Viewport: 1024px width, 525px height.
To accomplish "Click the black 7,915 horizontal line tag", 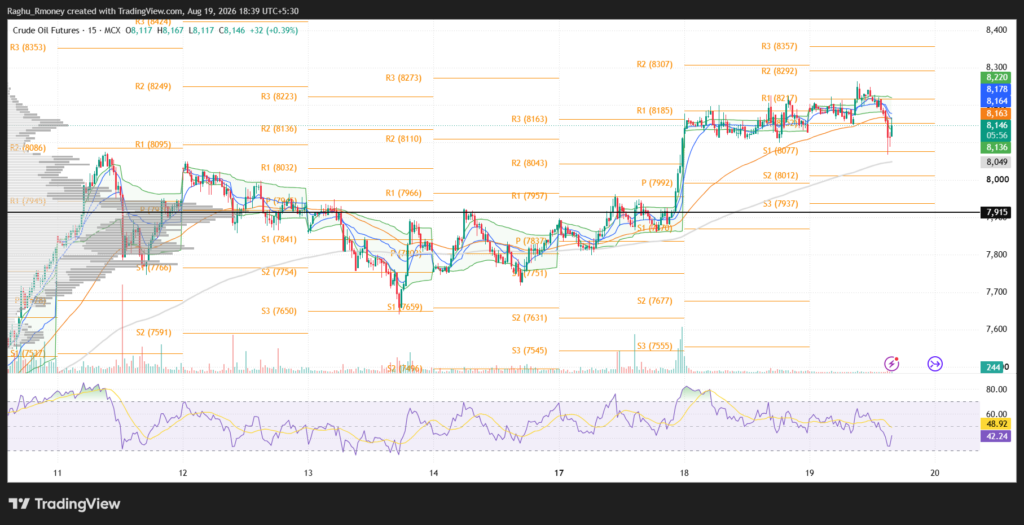I will [996, 212].
